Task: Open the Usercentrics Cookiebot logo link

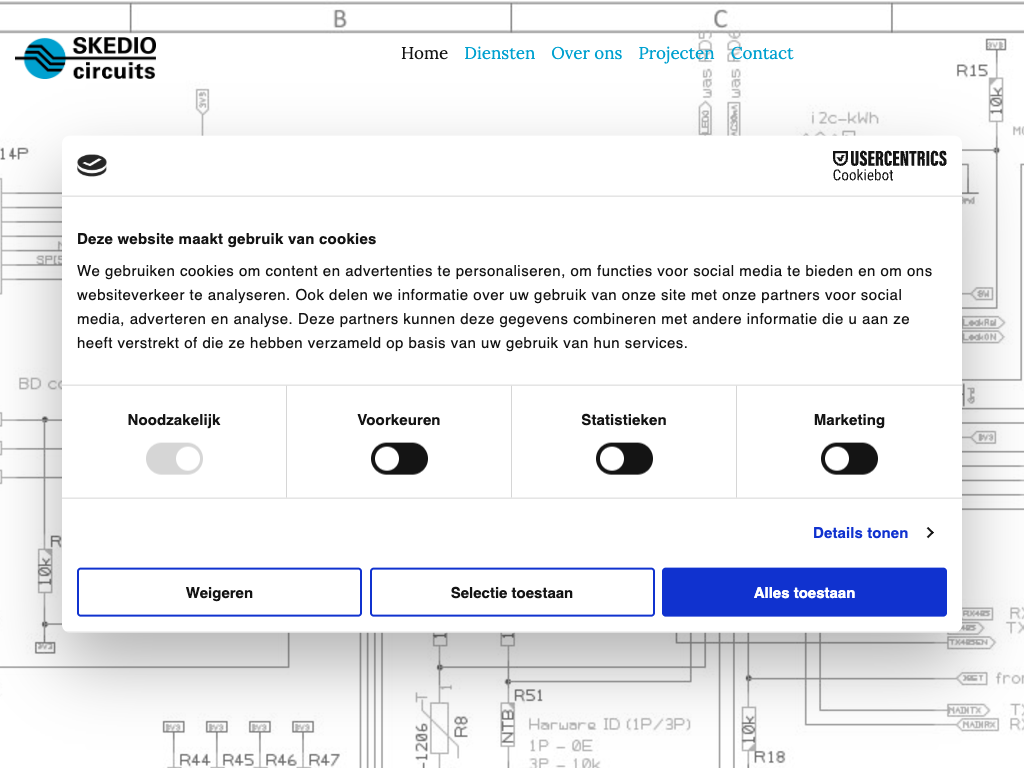Action: [889, 166]
